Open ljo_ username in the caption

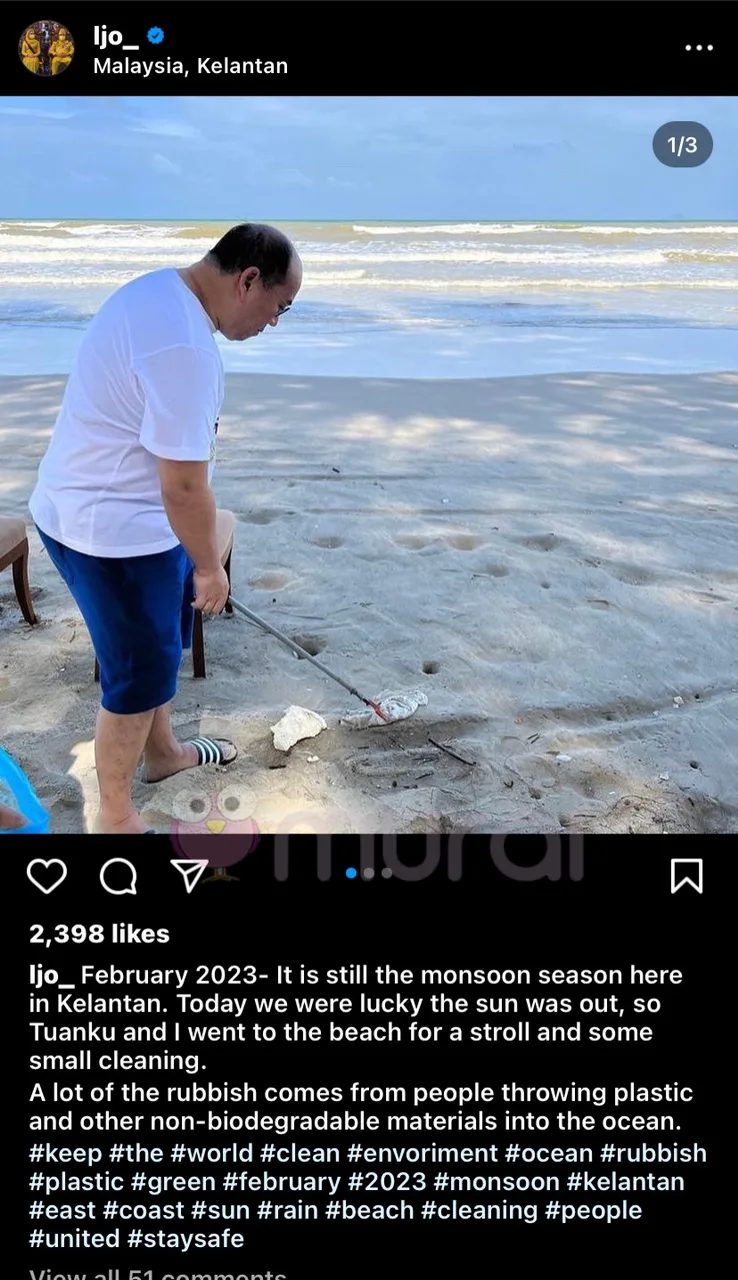(x=52, y=975)
